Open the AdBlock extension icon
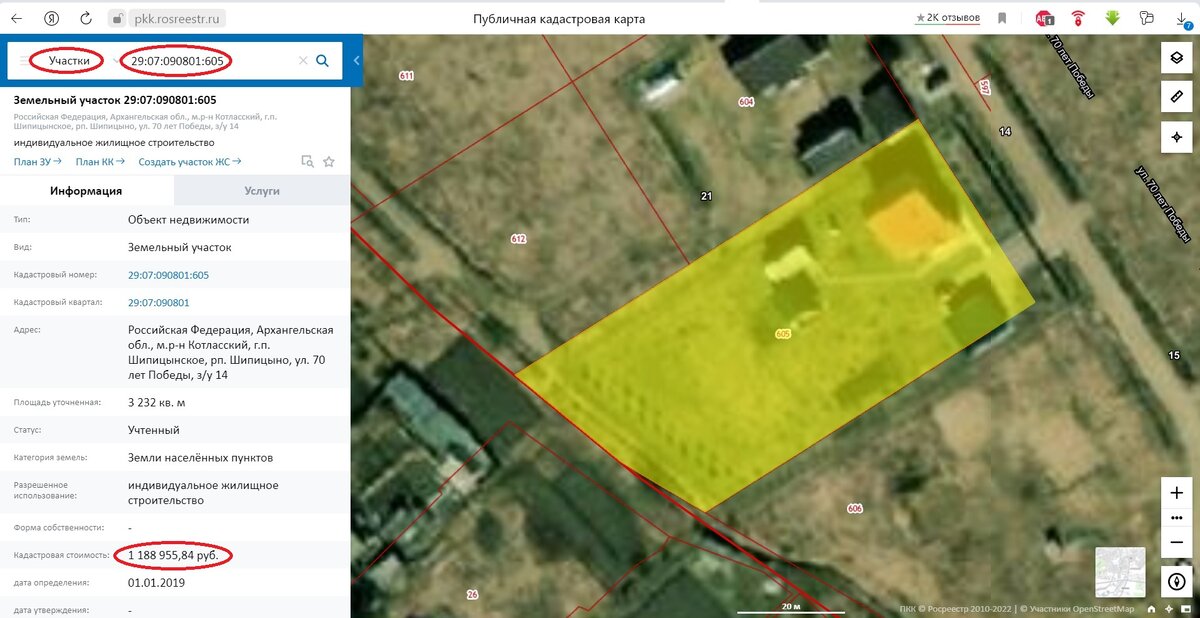Viewport: 1200px width, 618px height. click(x=1045, y=18)
